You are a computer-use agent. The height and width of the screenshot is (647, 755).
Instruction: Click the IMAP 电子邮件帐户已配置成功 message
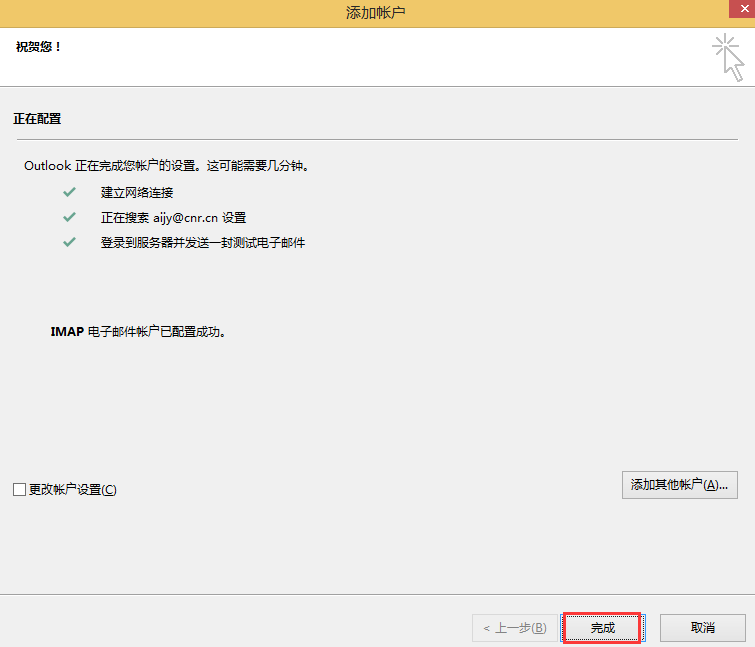coord(138,332)
